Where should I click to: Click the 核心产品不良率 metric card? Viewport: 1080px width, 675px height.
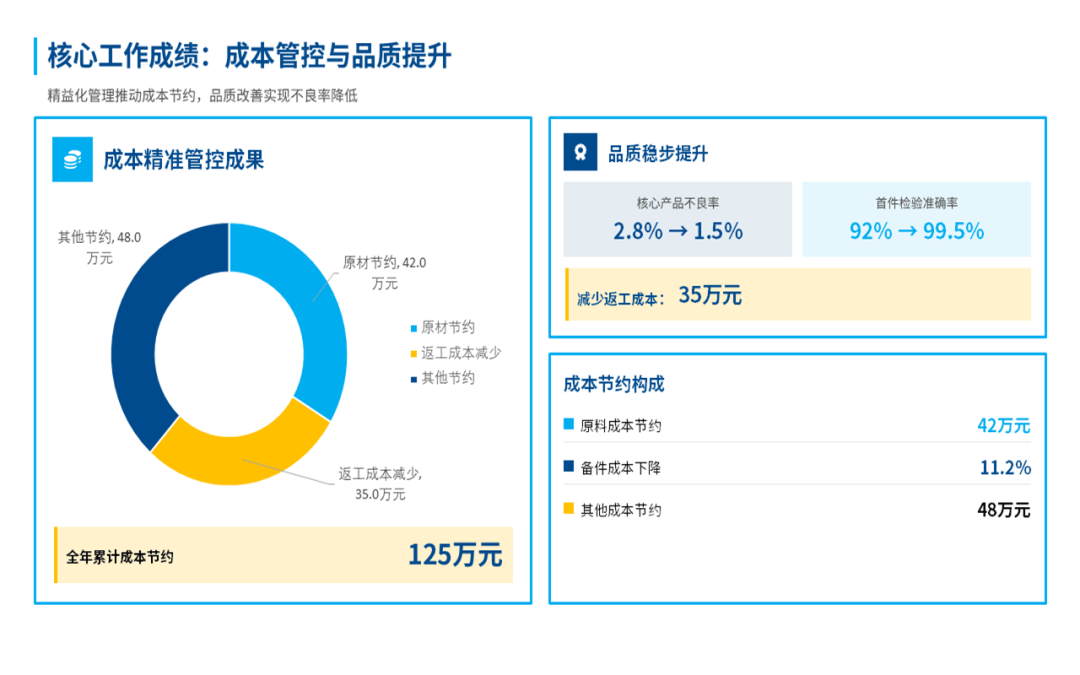coord(677,219)
